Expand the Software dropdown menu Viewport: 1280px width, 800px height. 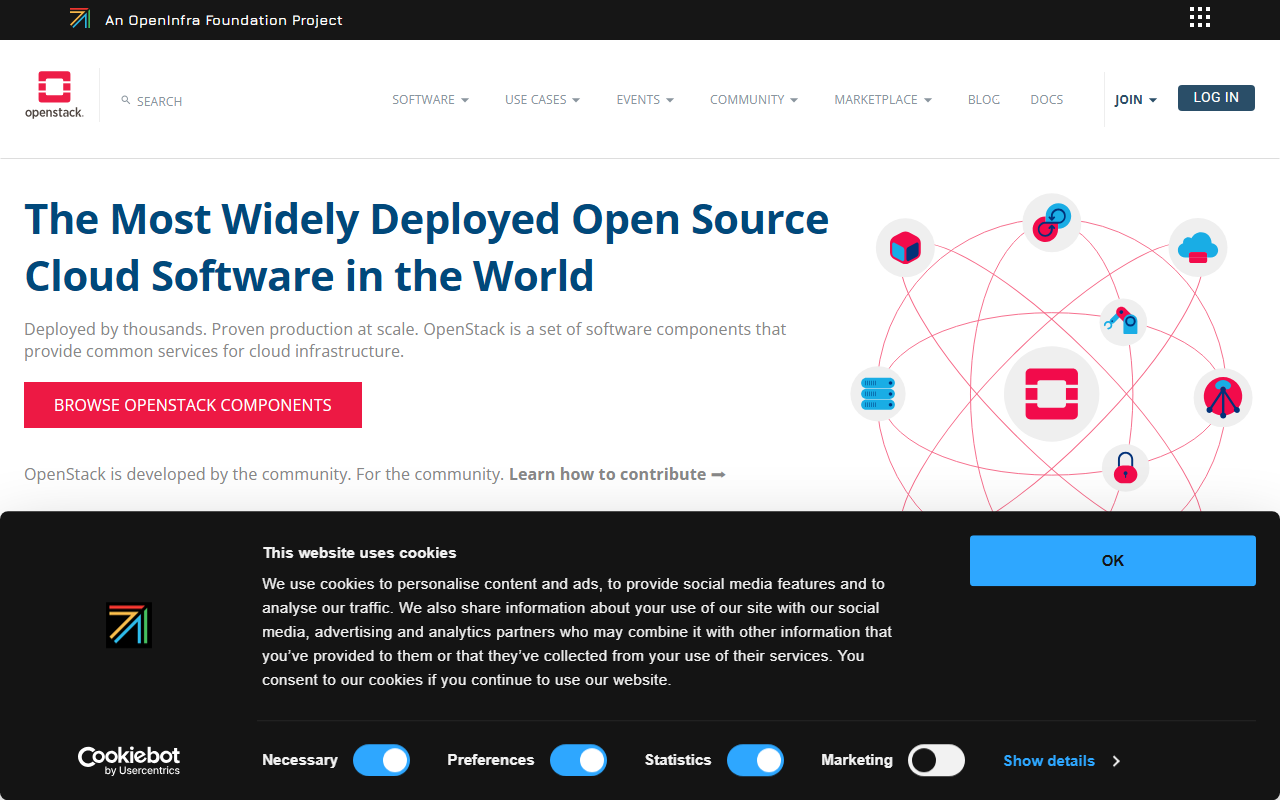point(430,100)
